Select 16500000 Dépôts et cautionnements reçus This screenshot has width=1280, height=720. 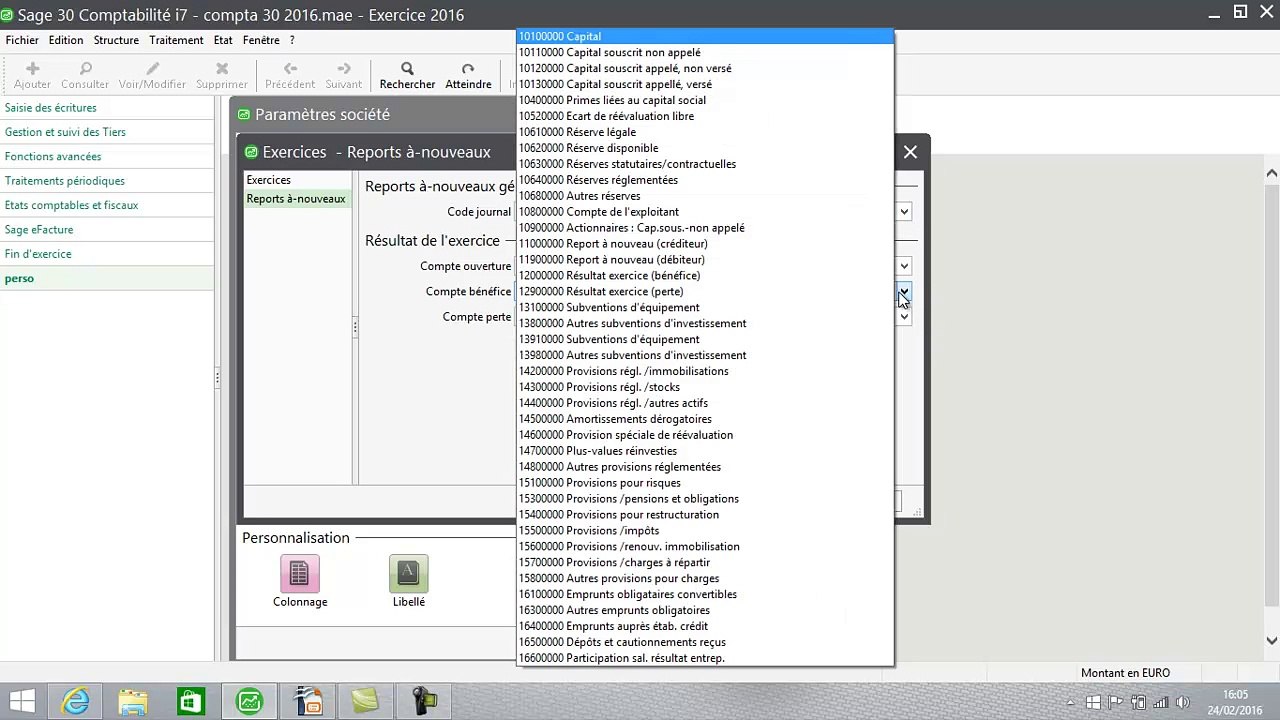pyautogui.click(x=705, y=642)
